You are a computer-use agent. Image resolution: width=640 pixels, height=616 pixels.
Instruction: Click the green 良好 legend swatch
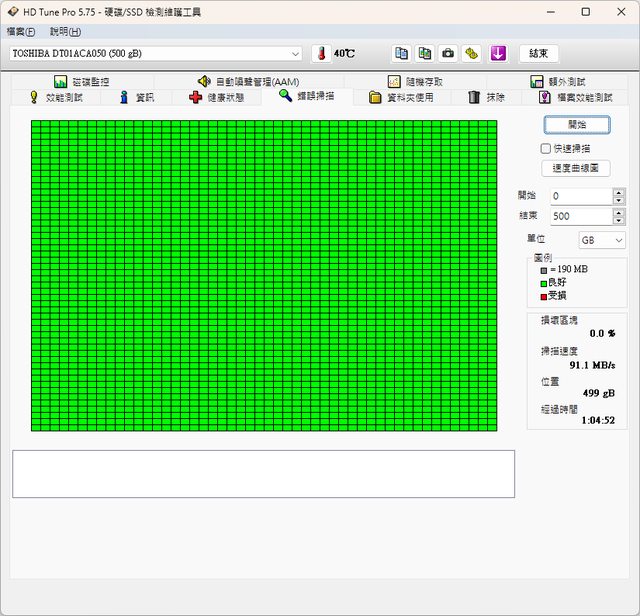click(x=543, y=283)
